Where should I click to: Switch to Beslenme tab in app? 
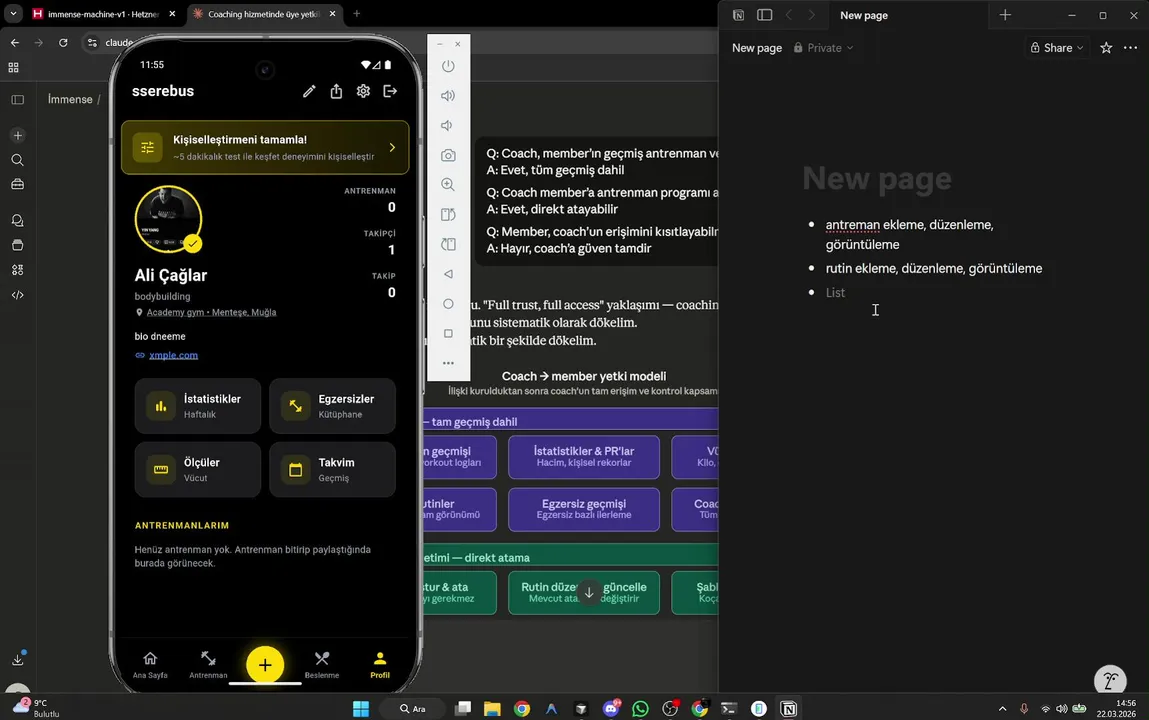(x=322, y=664)
